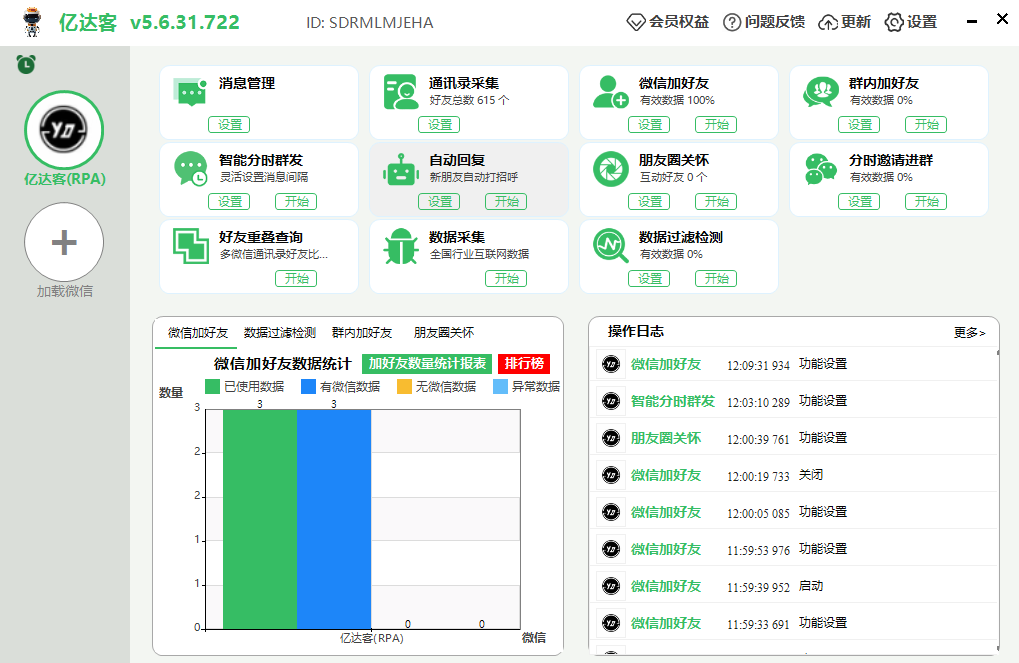This screenshot has height=663, width=1019.
Task: Click the 消息管理 chat icon
Action: pos(190,92)
